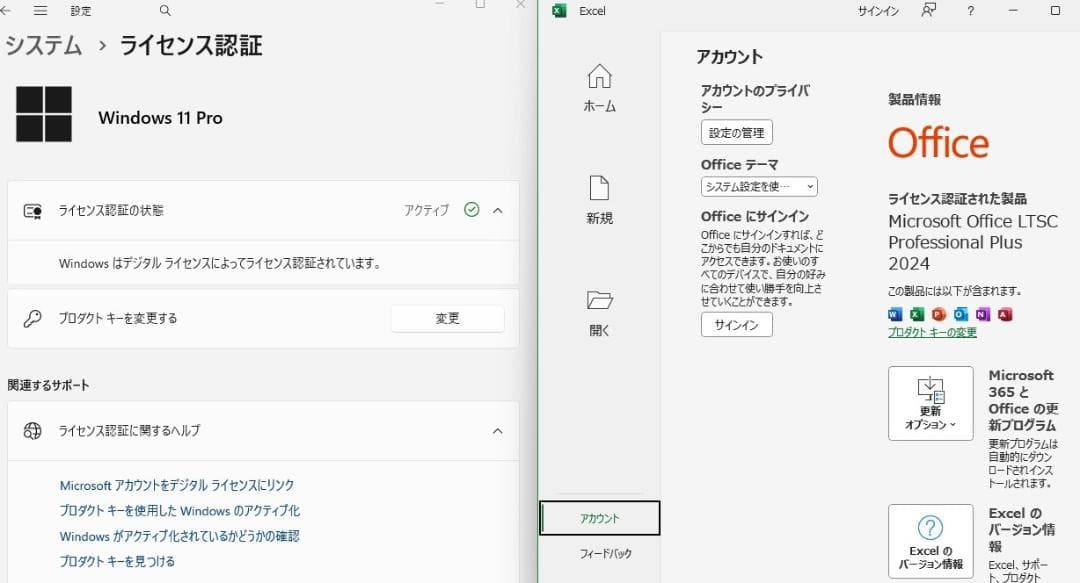Click the サインイン button under Office にサインイン

(x=737, y=325)
